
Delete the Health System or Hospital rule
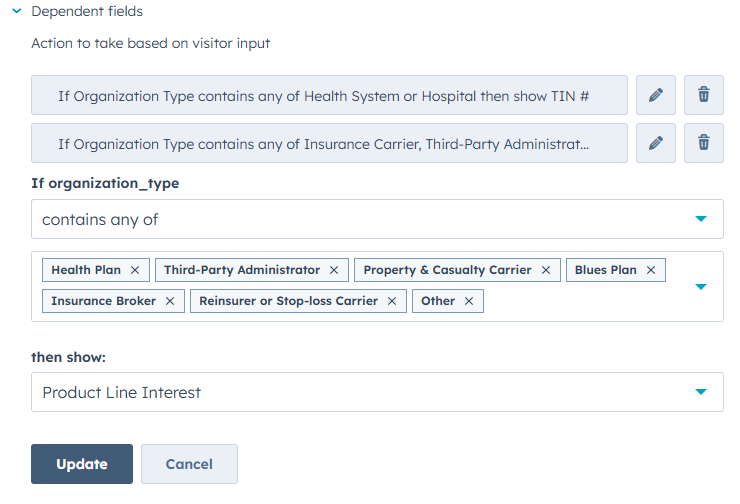(x=704, y=95)
